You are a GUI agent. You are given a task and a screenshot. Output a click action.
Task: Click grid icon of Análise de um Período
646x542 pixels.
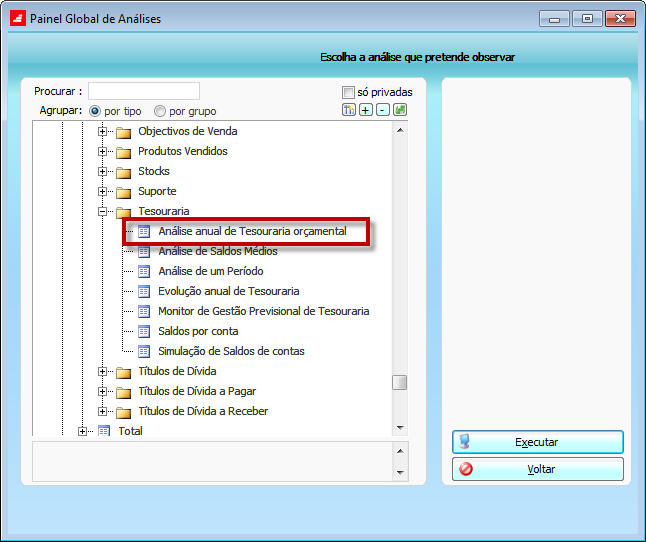click(x=144, y=271)
